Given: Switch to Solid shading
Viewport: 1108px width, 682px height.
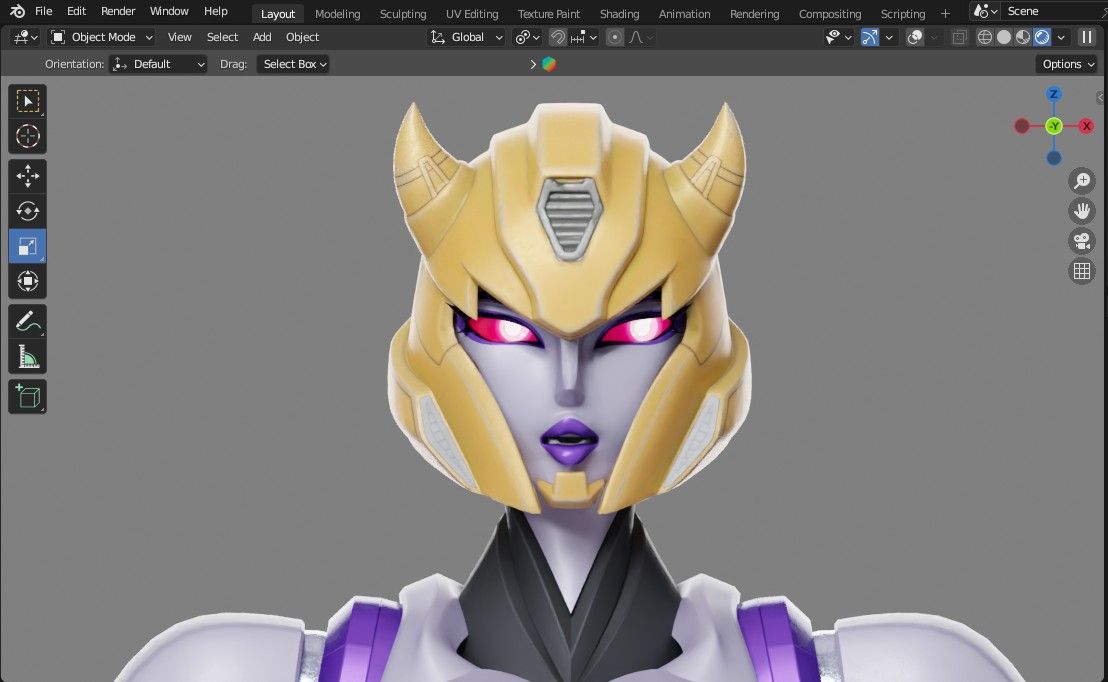Looking at the screenshot, I should (x=1003, y=37).
